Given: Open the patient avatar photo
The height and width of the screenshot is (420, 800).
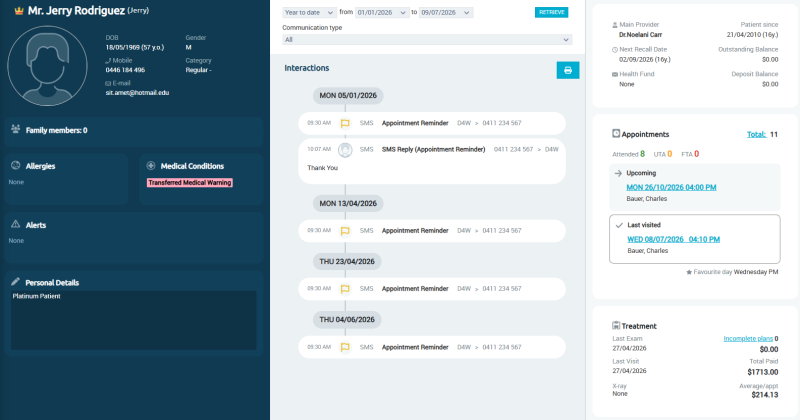Looking at the screenshot, I should 47,66.
